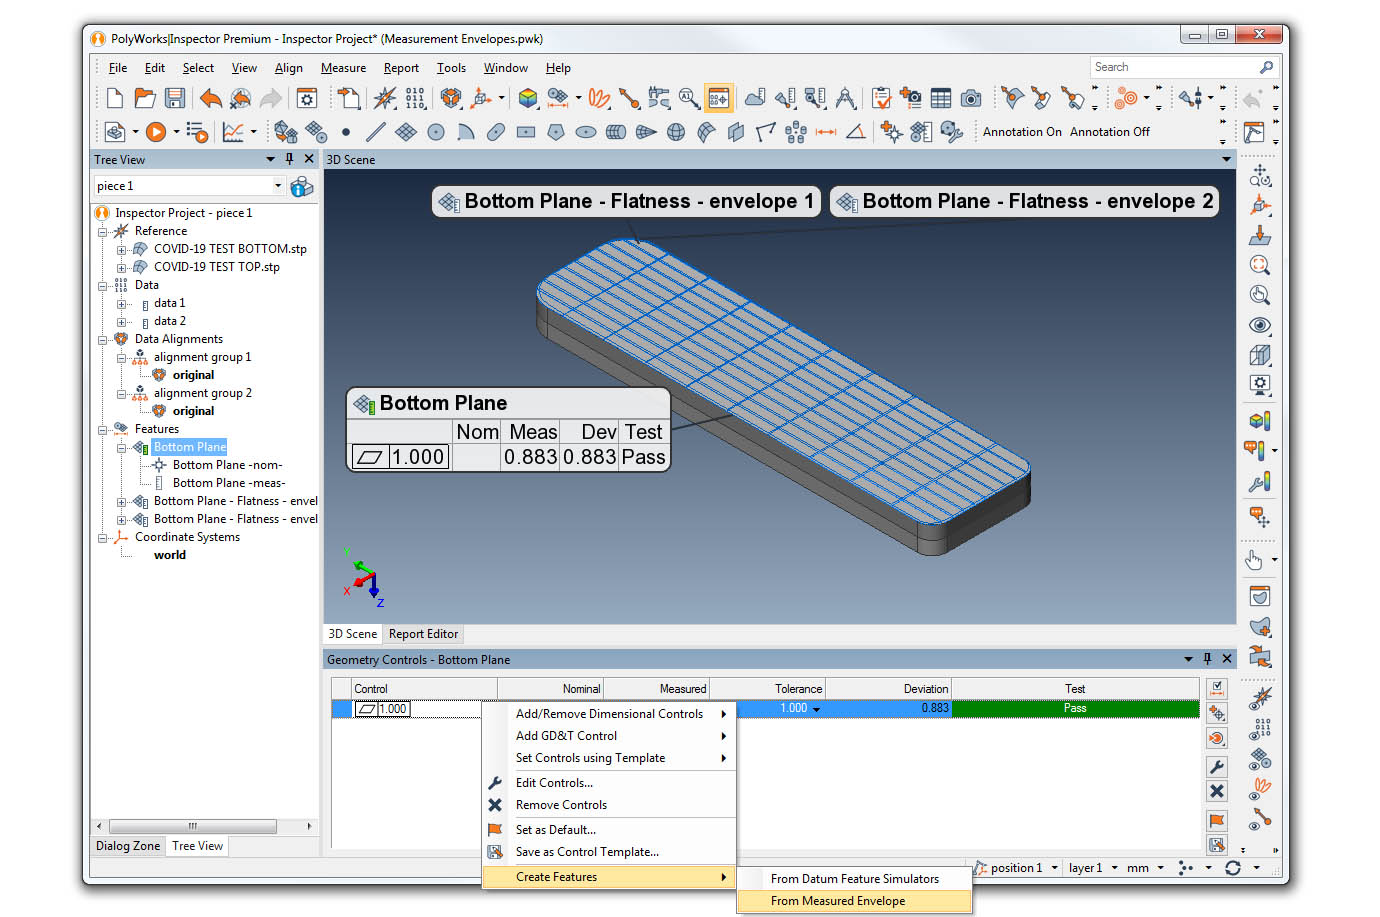Click the clipboard checkmark report icon

click(x=881, y=98)
